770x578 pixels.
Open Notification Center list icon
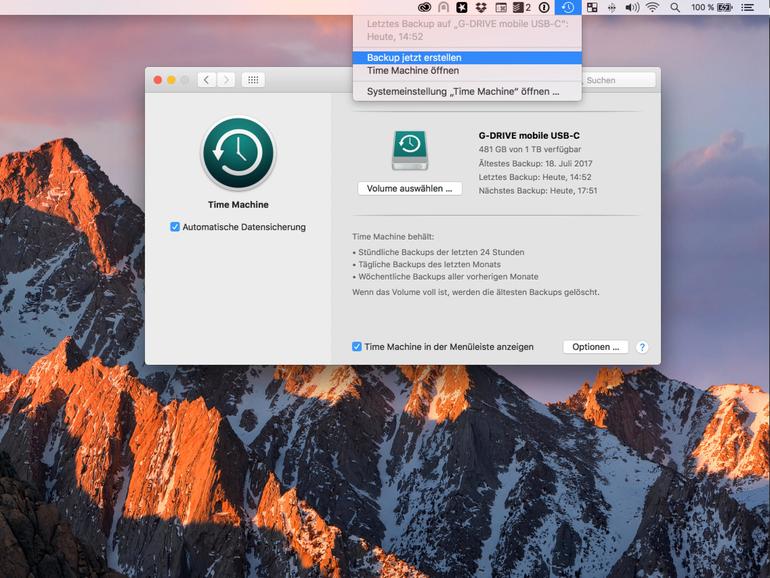(x=747, y=7)
